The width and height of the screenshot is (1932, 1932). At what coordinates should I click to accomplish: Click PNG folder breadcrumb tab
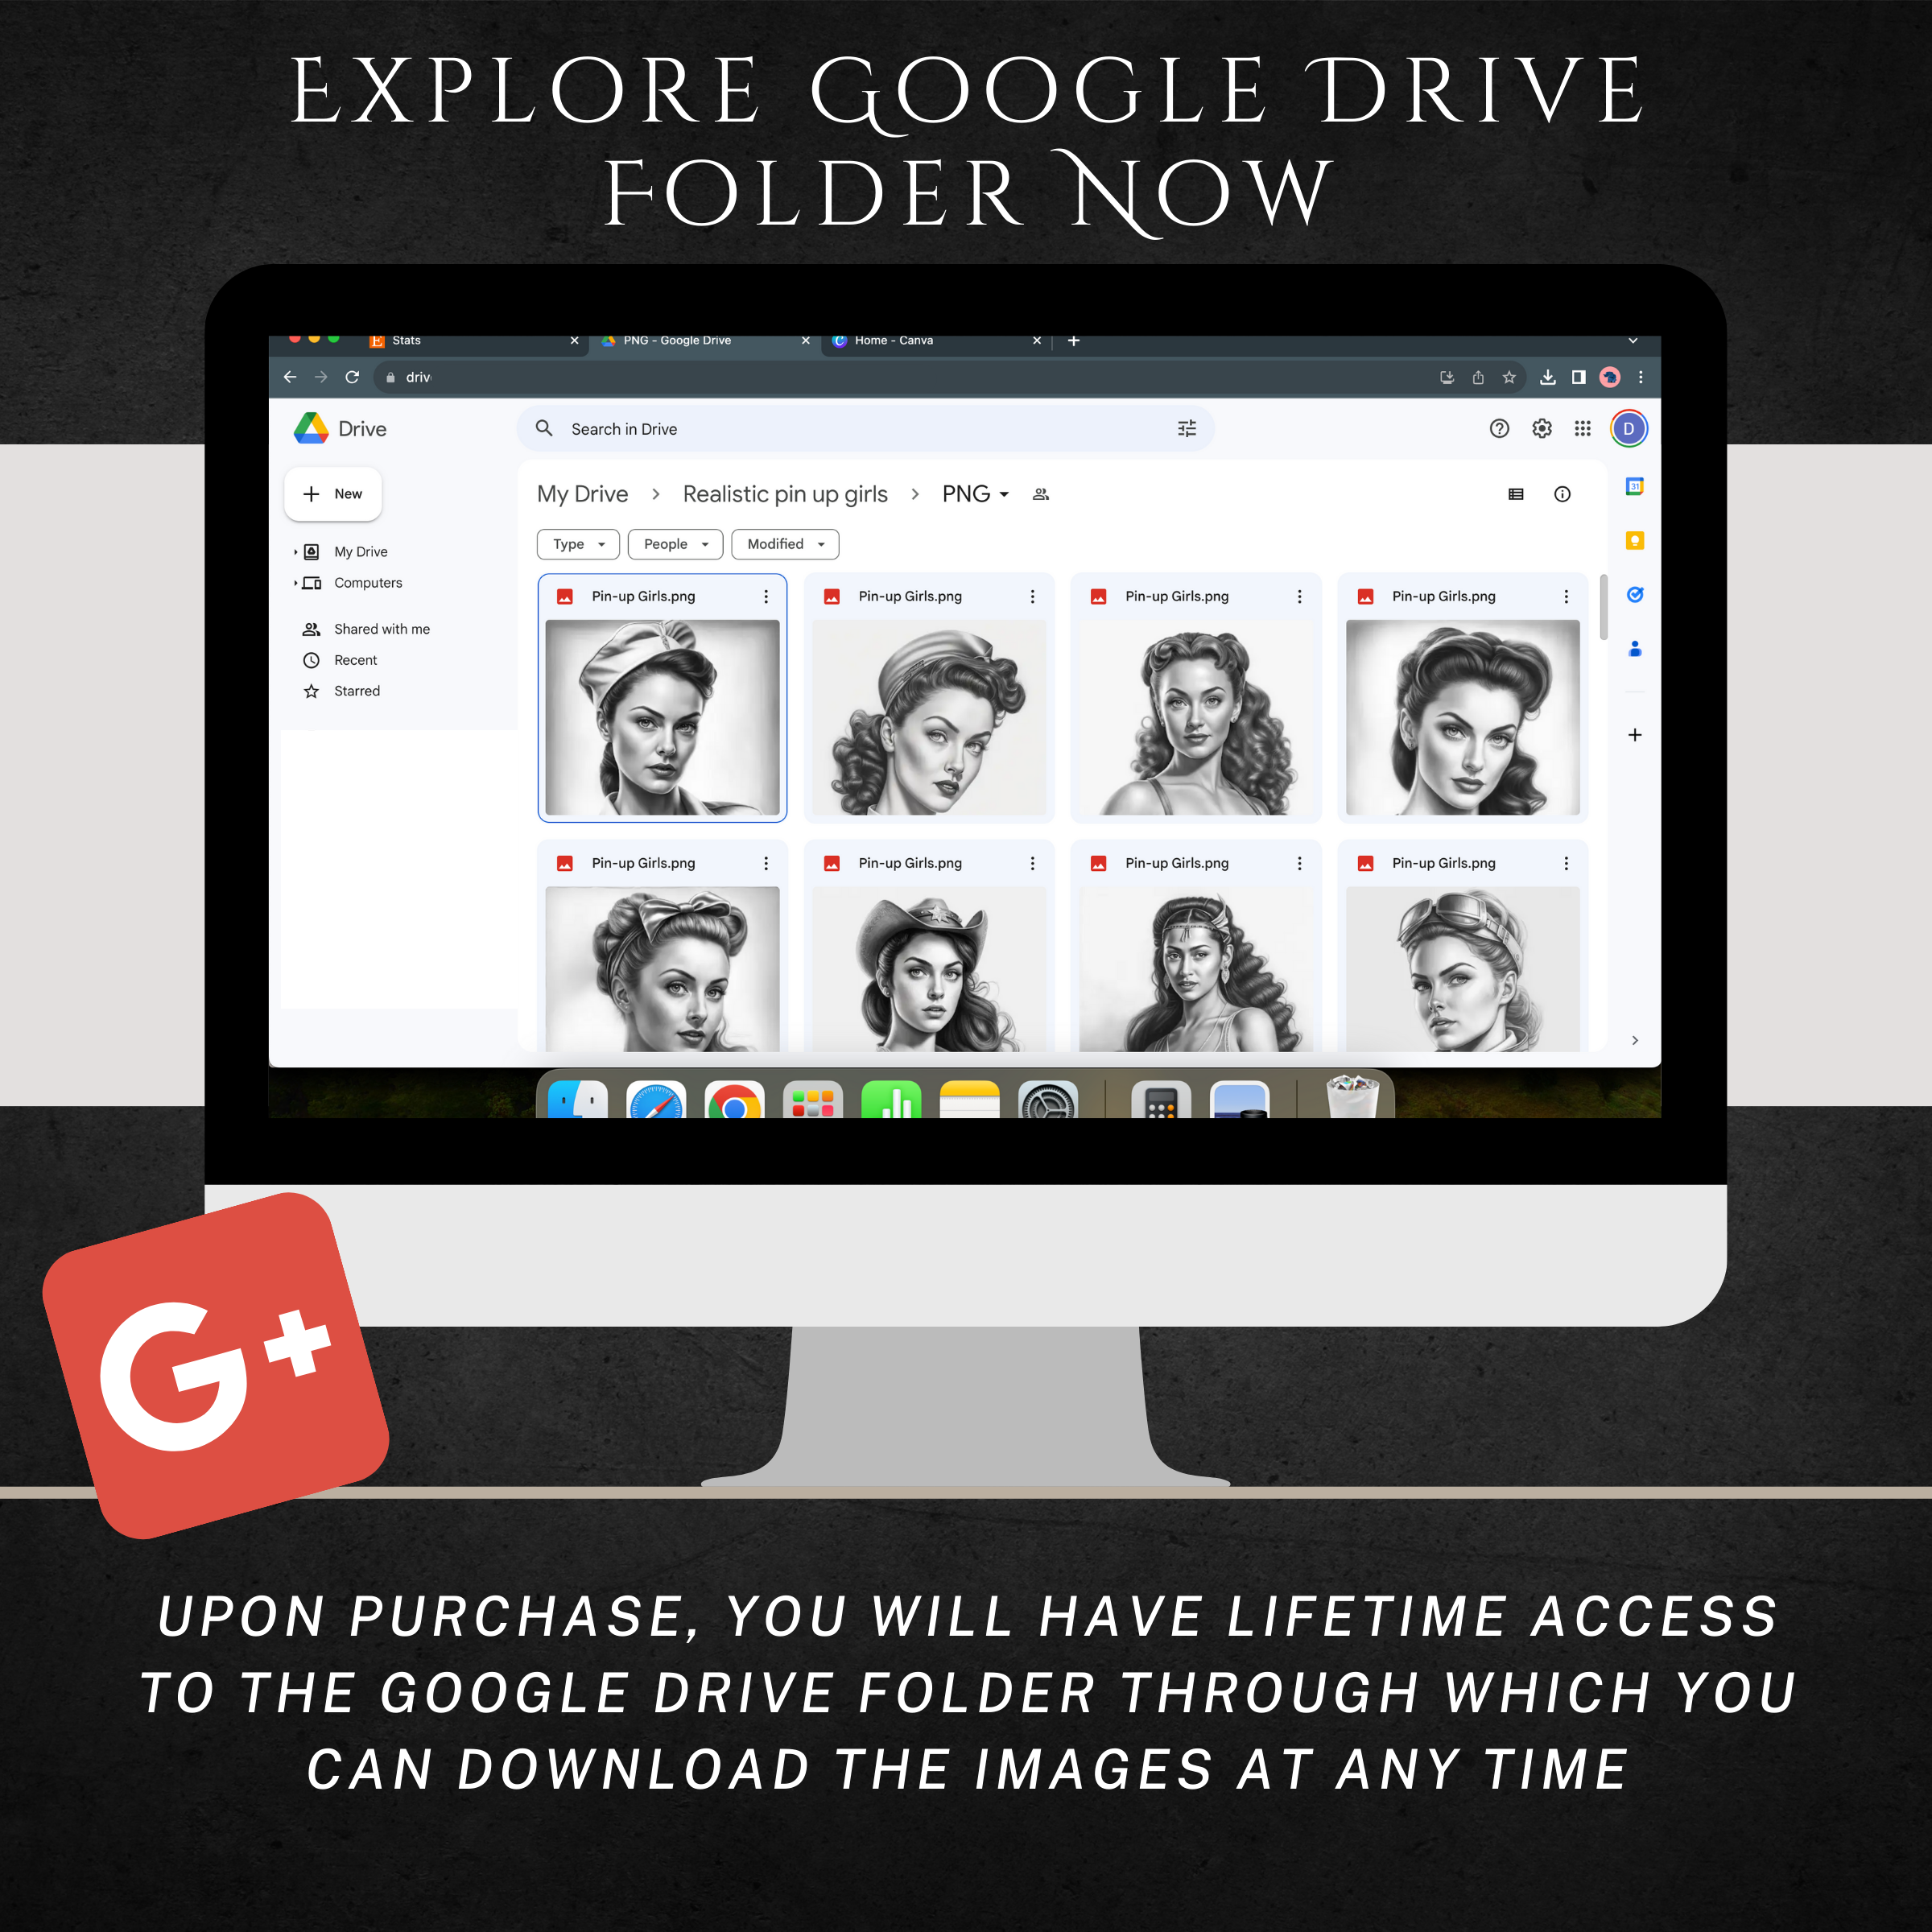[950, 492]
